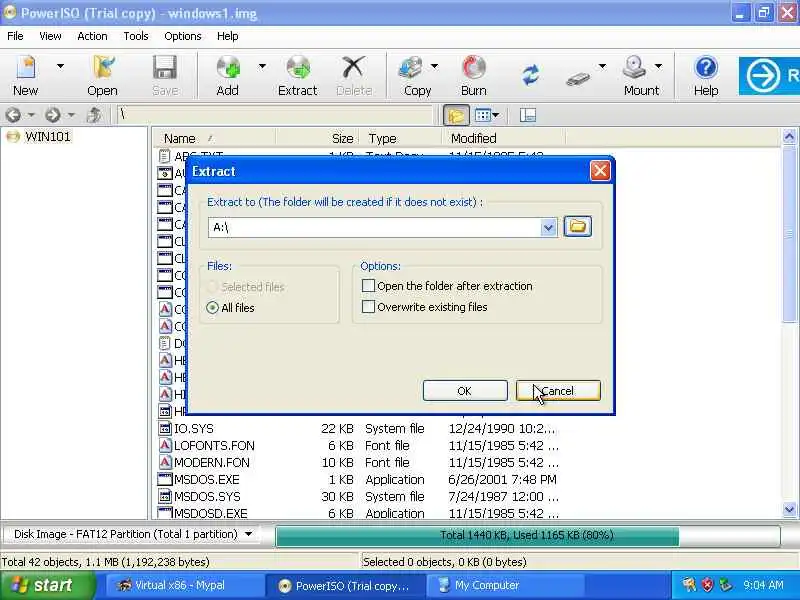Viewport: 800px width, 600px height.
Task: Toggle the folder tree view icon
Action: click(456, 115)
